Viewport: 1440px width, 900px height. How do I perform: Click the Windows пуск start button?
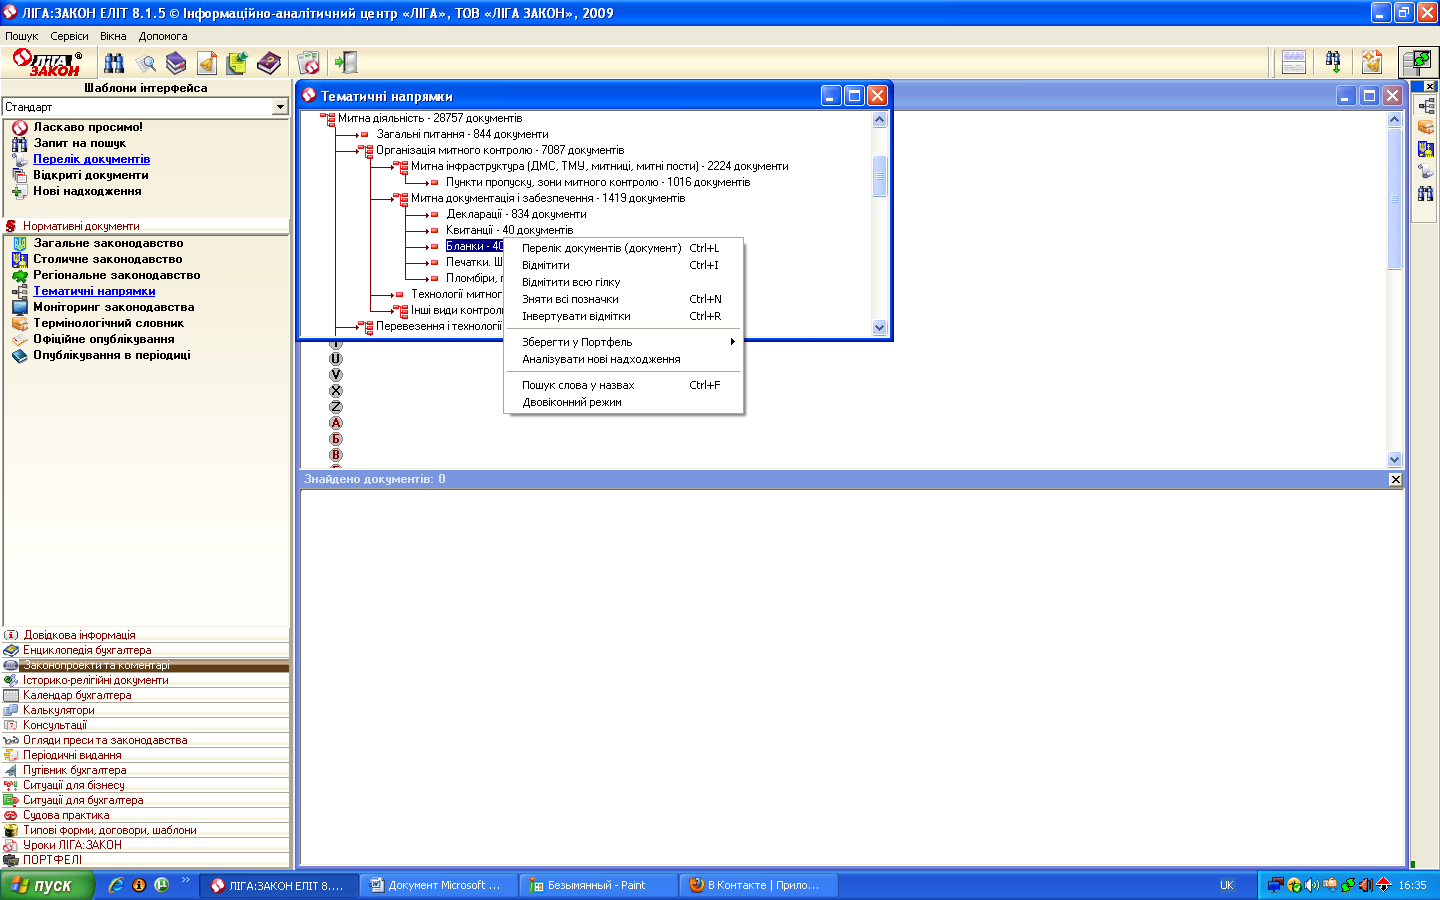click(47, 885)
